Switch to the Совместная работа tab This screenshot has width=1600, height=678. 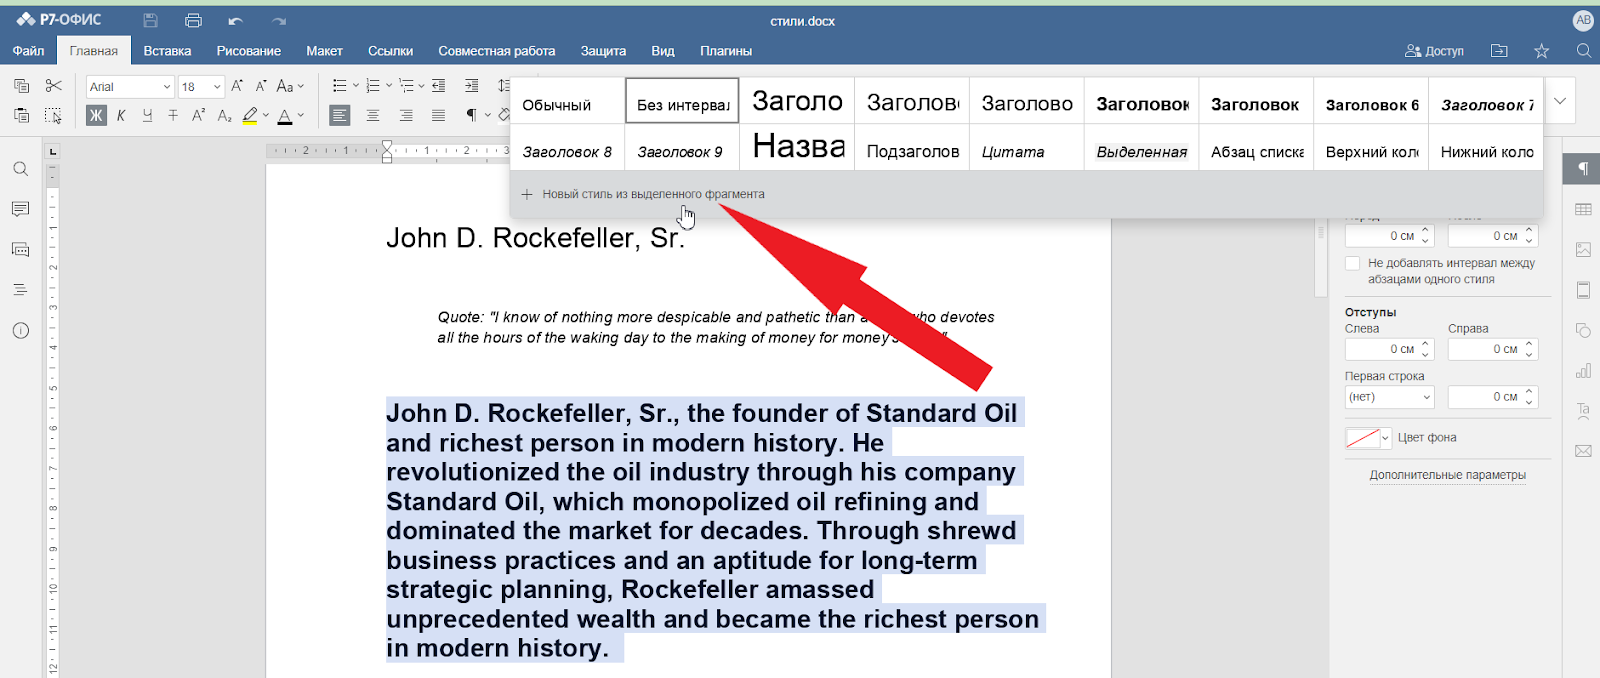(x=496, y=51)
